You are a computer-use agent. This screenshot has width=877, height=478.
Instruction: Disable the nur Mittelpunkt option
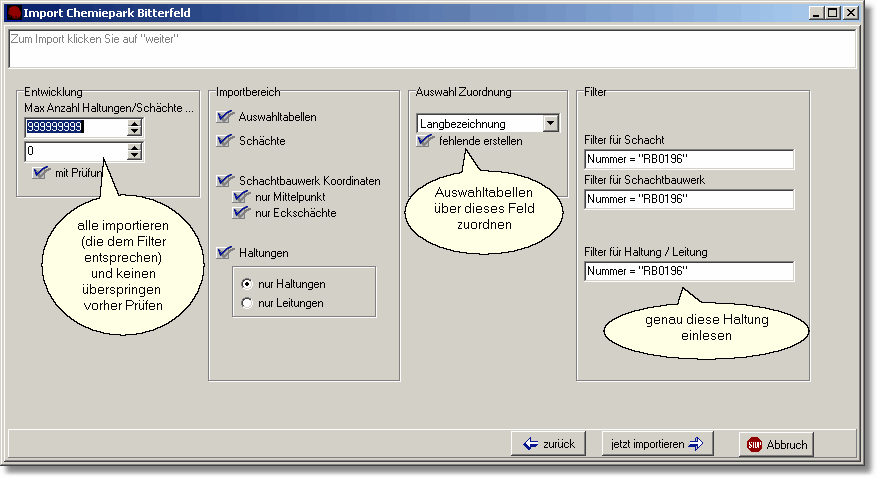[x=240, y=197]
